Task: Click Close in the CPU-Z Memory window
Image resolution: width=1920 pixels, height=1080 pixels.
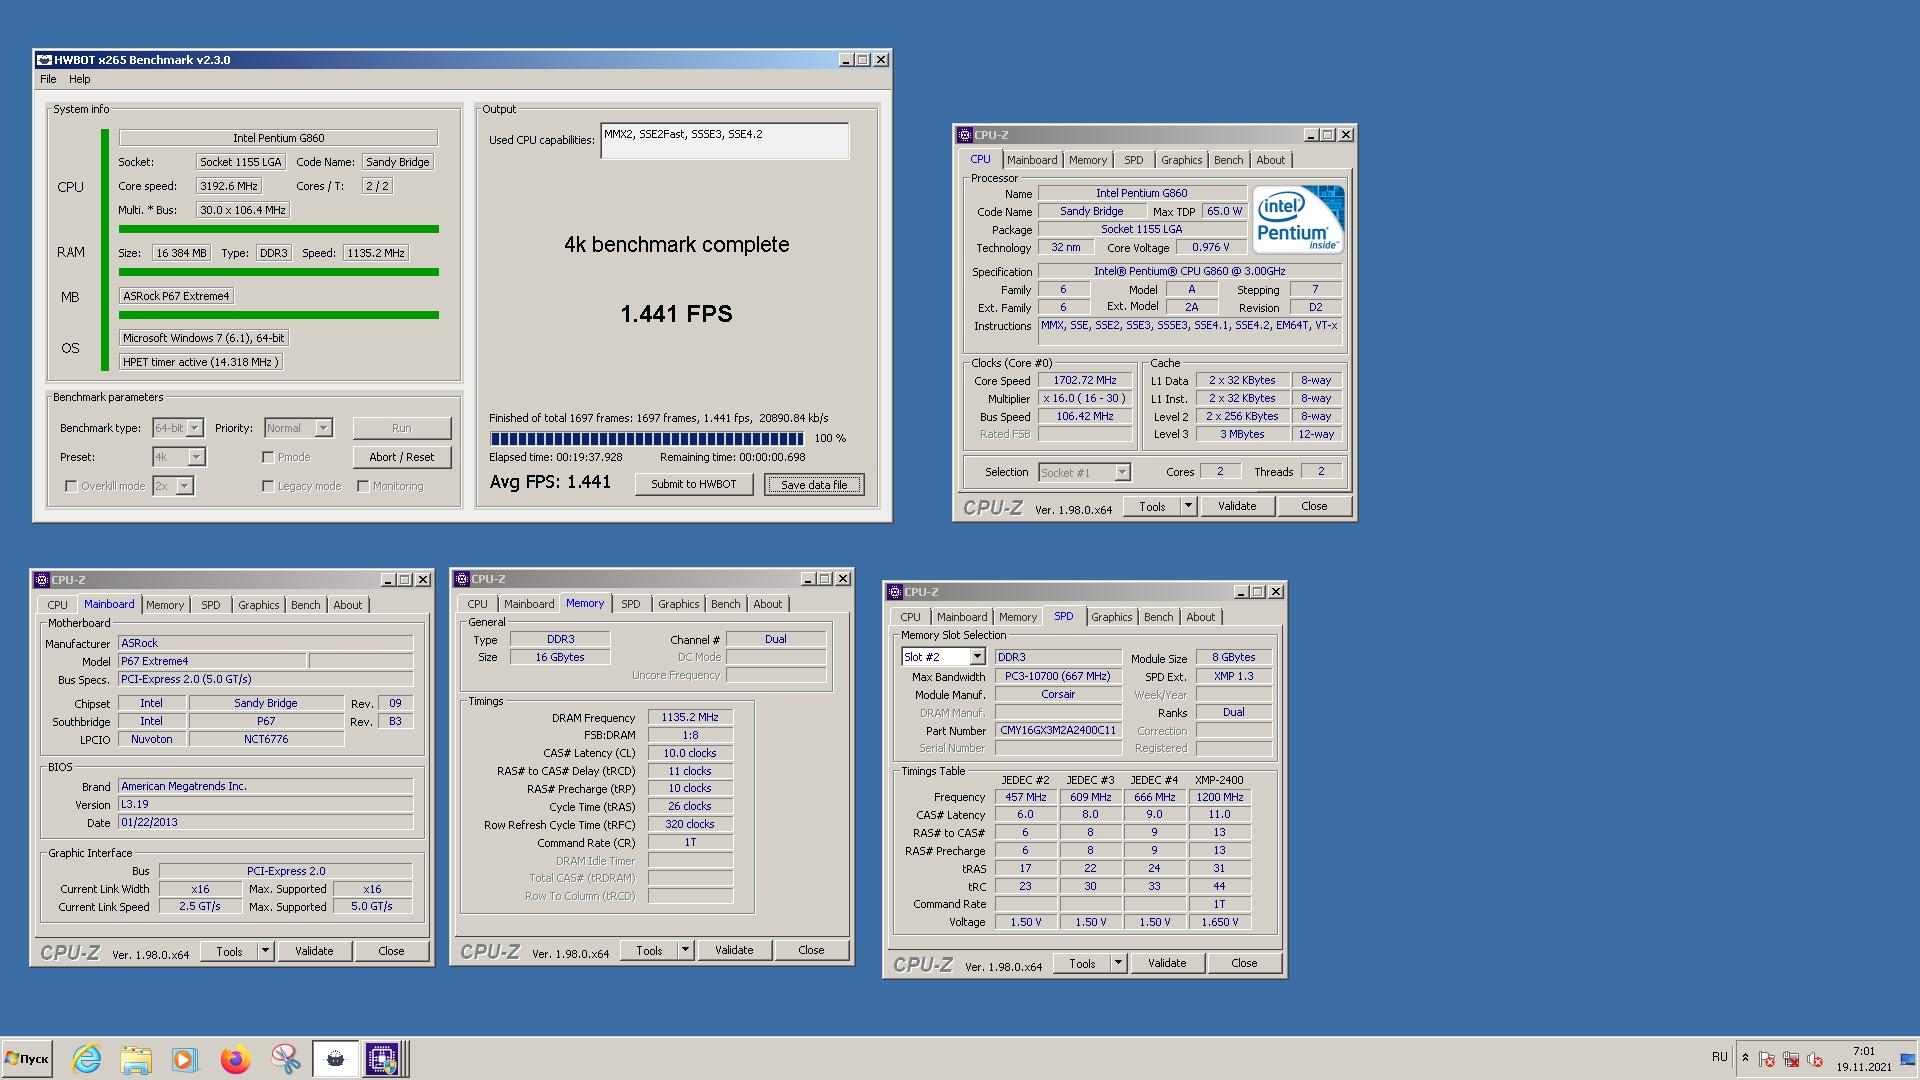Action: (811, 950)
